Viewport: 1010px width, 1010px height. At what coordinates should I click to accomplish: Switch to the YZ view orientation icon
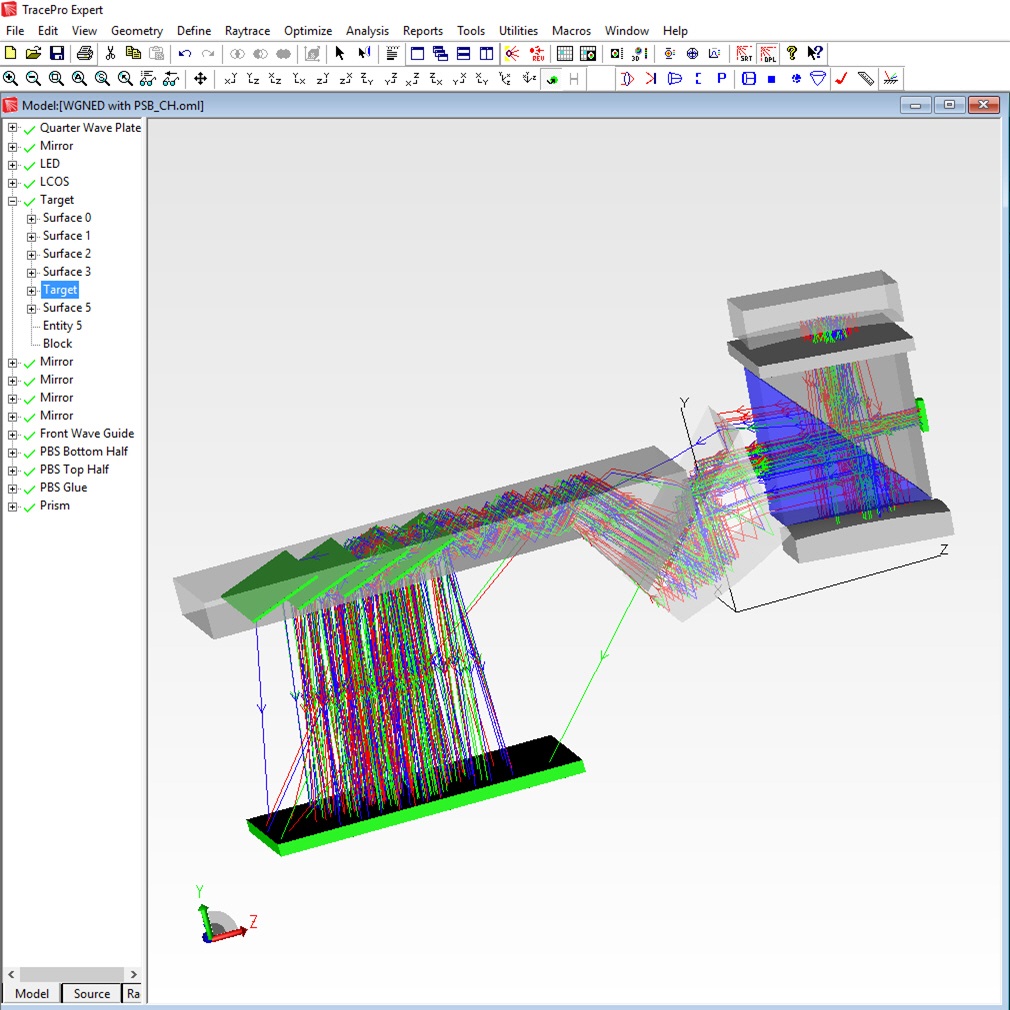pyautogui.click(x=253, y=78)
